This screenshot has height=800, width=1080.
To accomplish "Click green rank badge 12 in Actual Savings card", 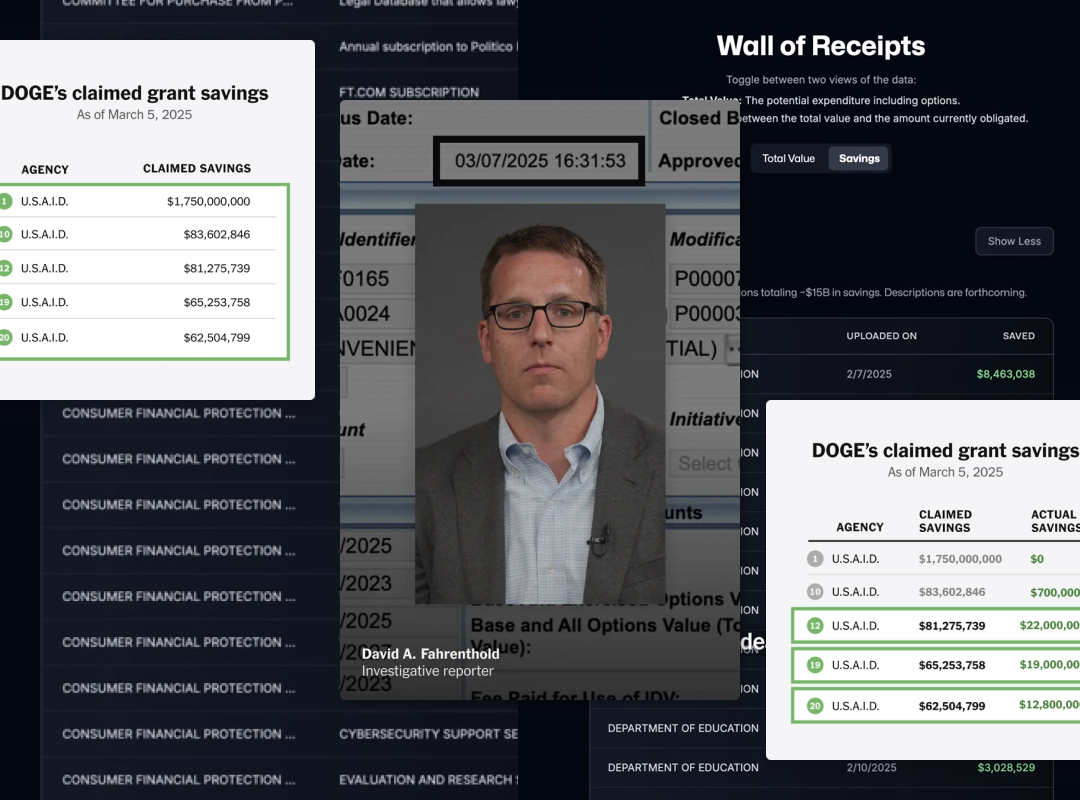I will click(x=815, y=626).
